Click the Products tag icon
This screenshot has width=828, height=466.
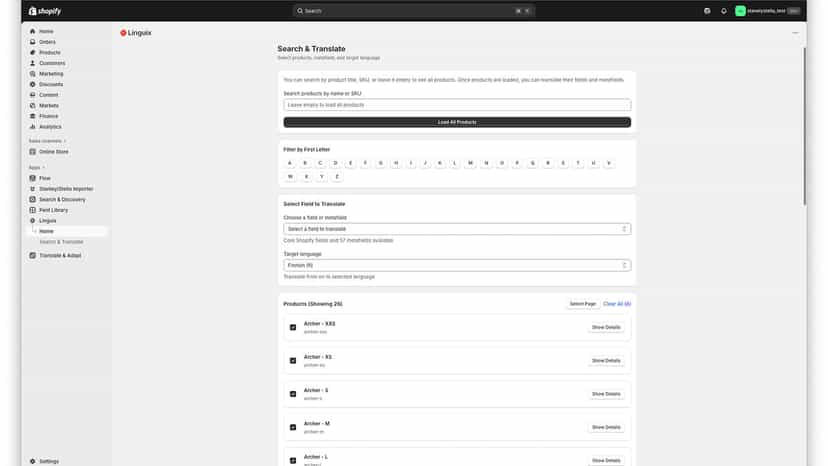[x=33, y=52]
